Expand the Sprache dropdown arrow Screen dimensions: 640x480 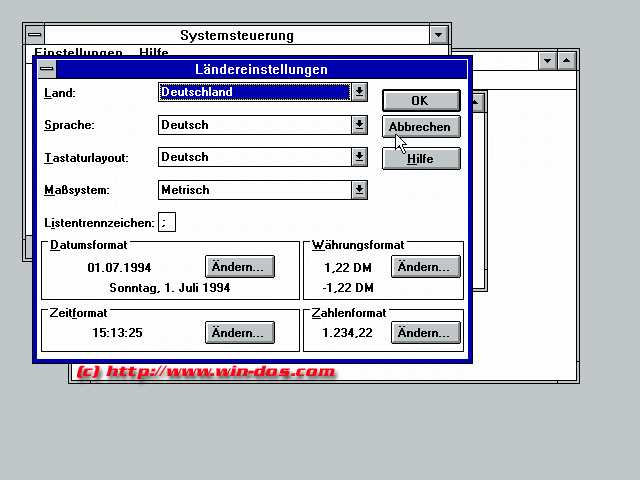[359, 125]
